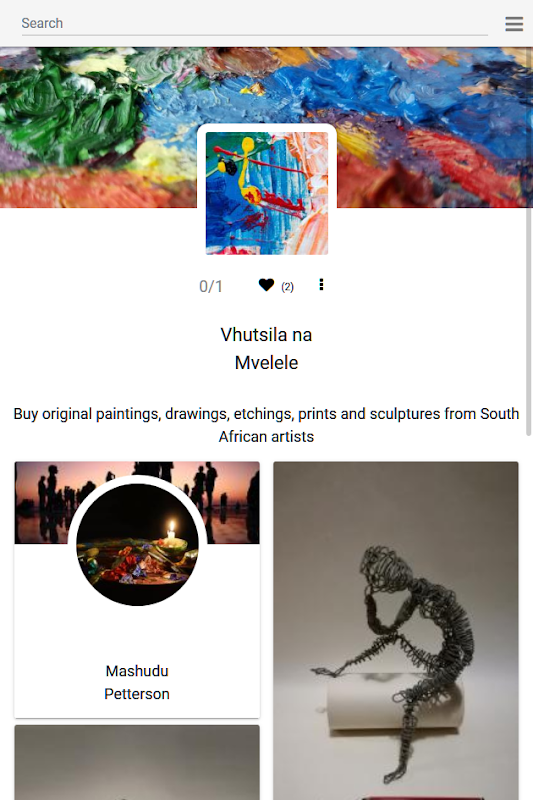Click inside the Search field
This screenshot has height=800, width=533.
pyautogui.click(x=255, y=23)
